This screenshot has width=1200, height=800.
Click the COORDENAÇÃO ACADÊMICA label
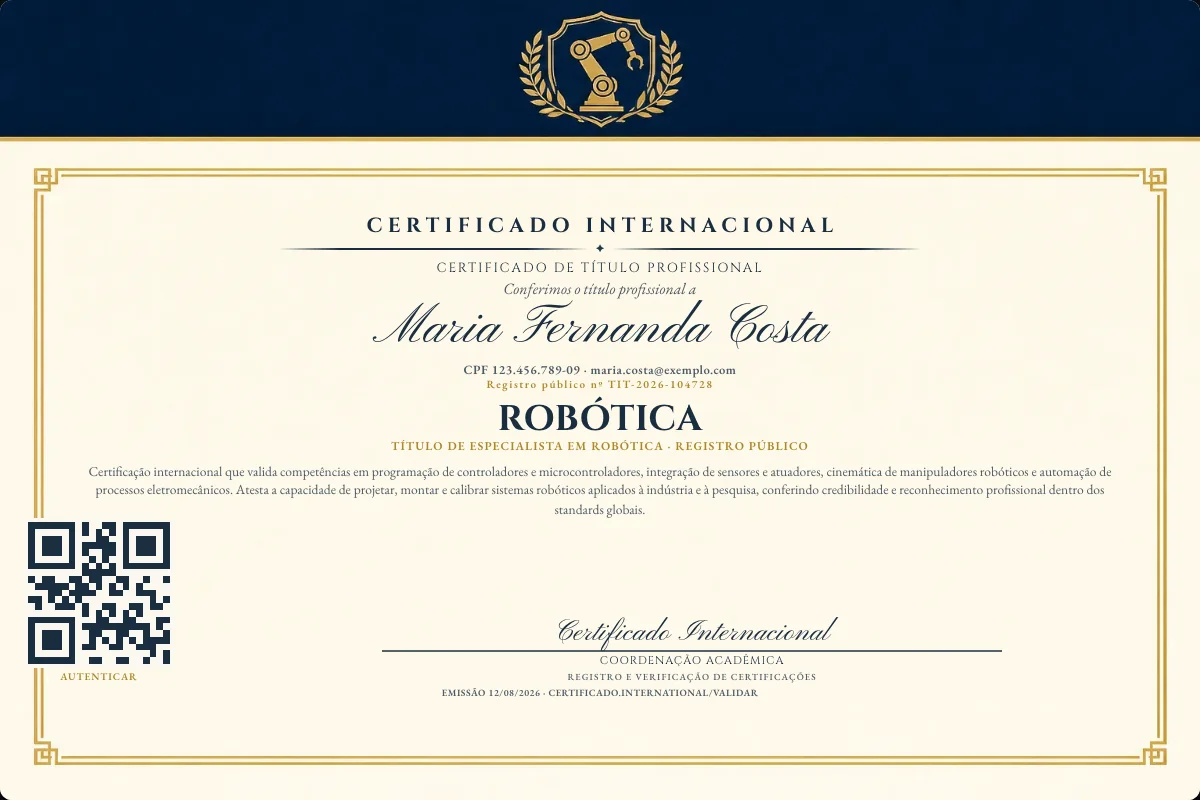[692, 660]
